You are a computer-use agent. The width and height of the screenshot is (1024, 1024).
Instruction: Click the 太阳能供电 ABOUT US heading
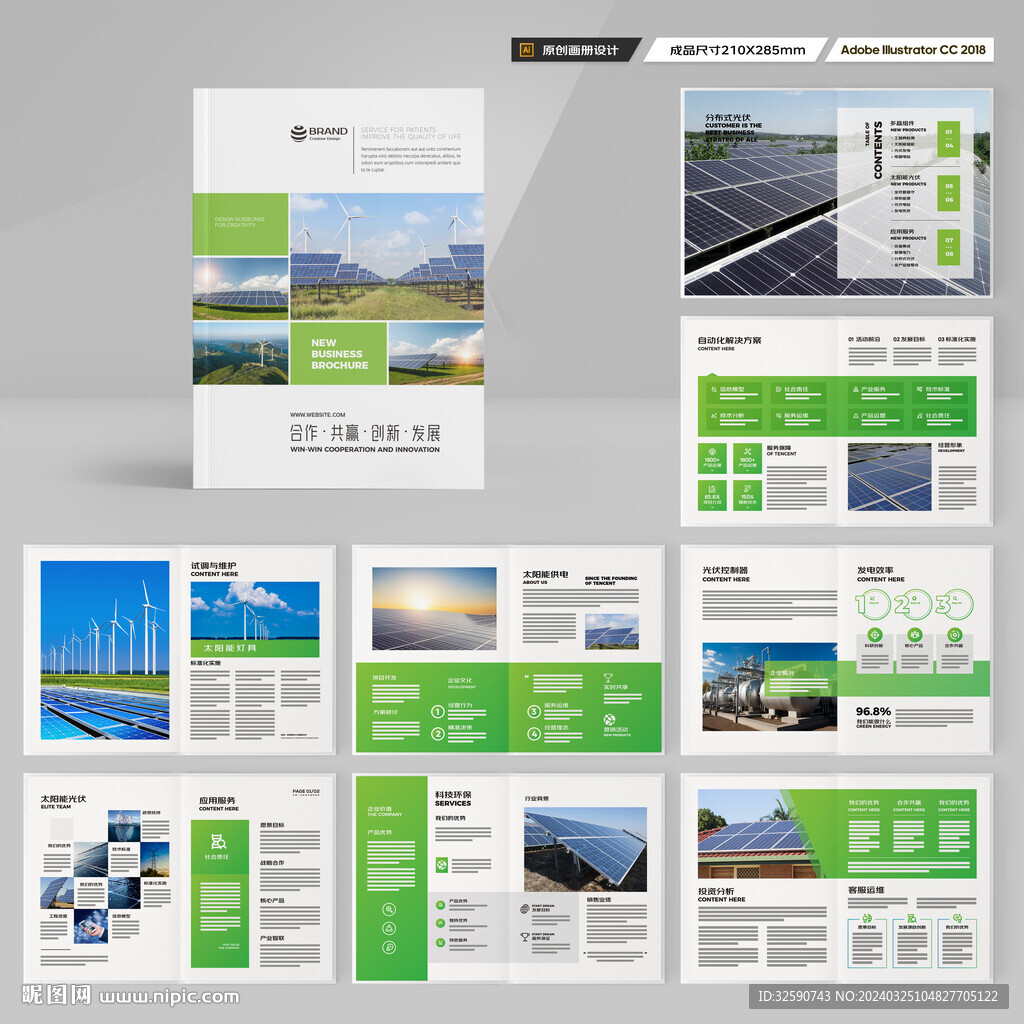pos(545,577)
